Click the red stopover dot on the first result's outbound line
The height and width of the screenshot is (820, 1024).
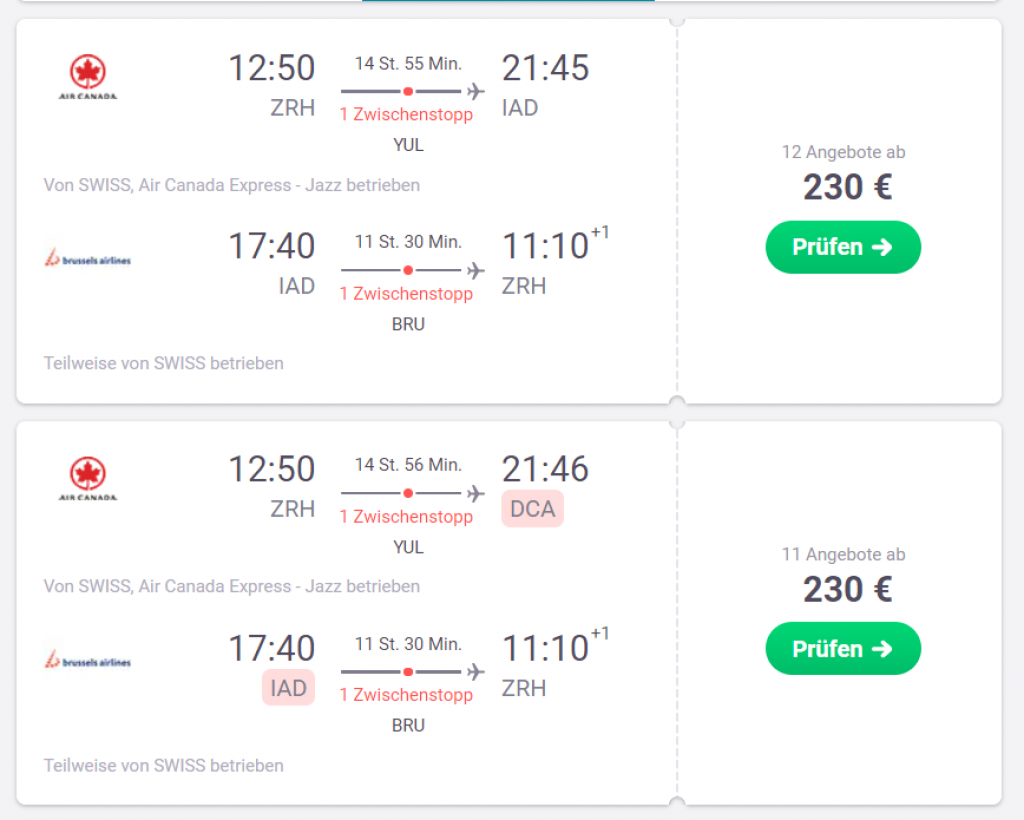click(x=408, y=91)
